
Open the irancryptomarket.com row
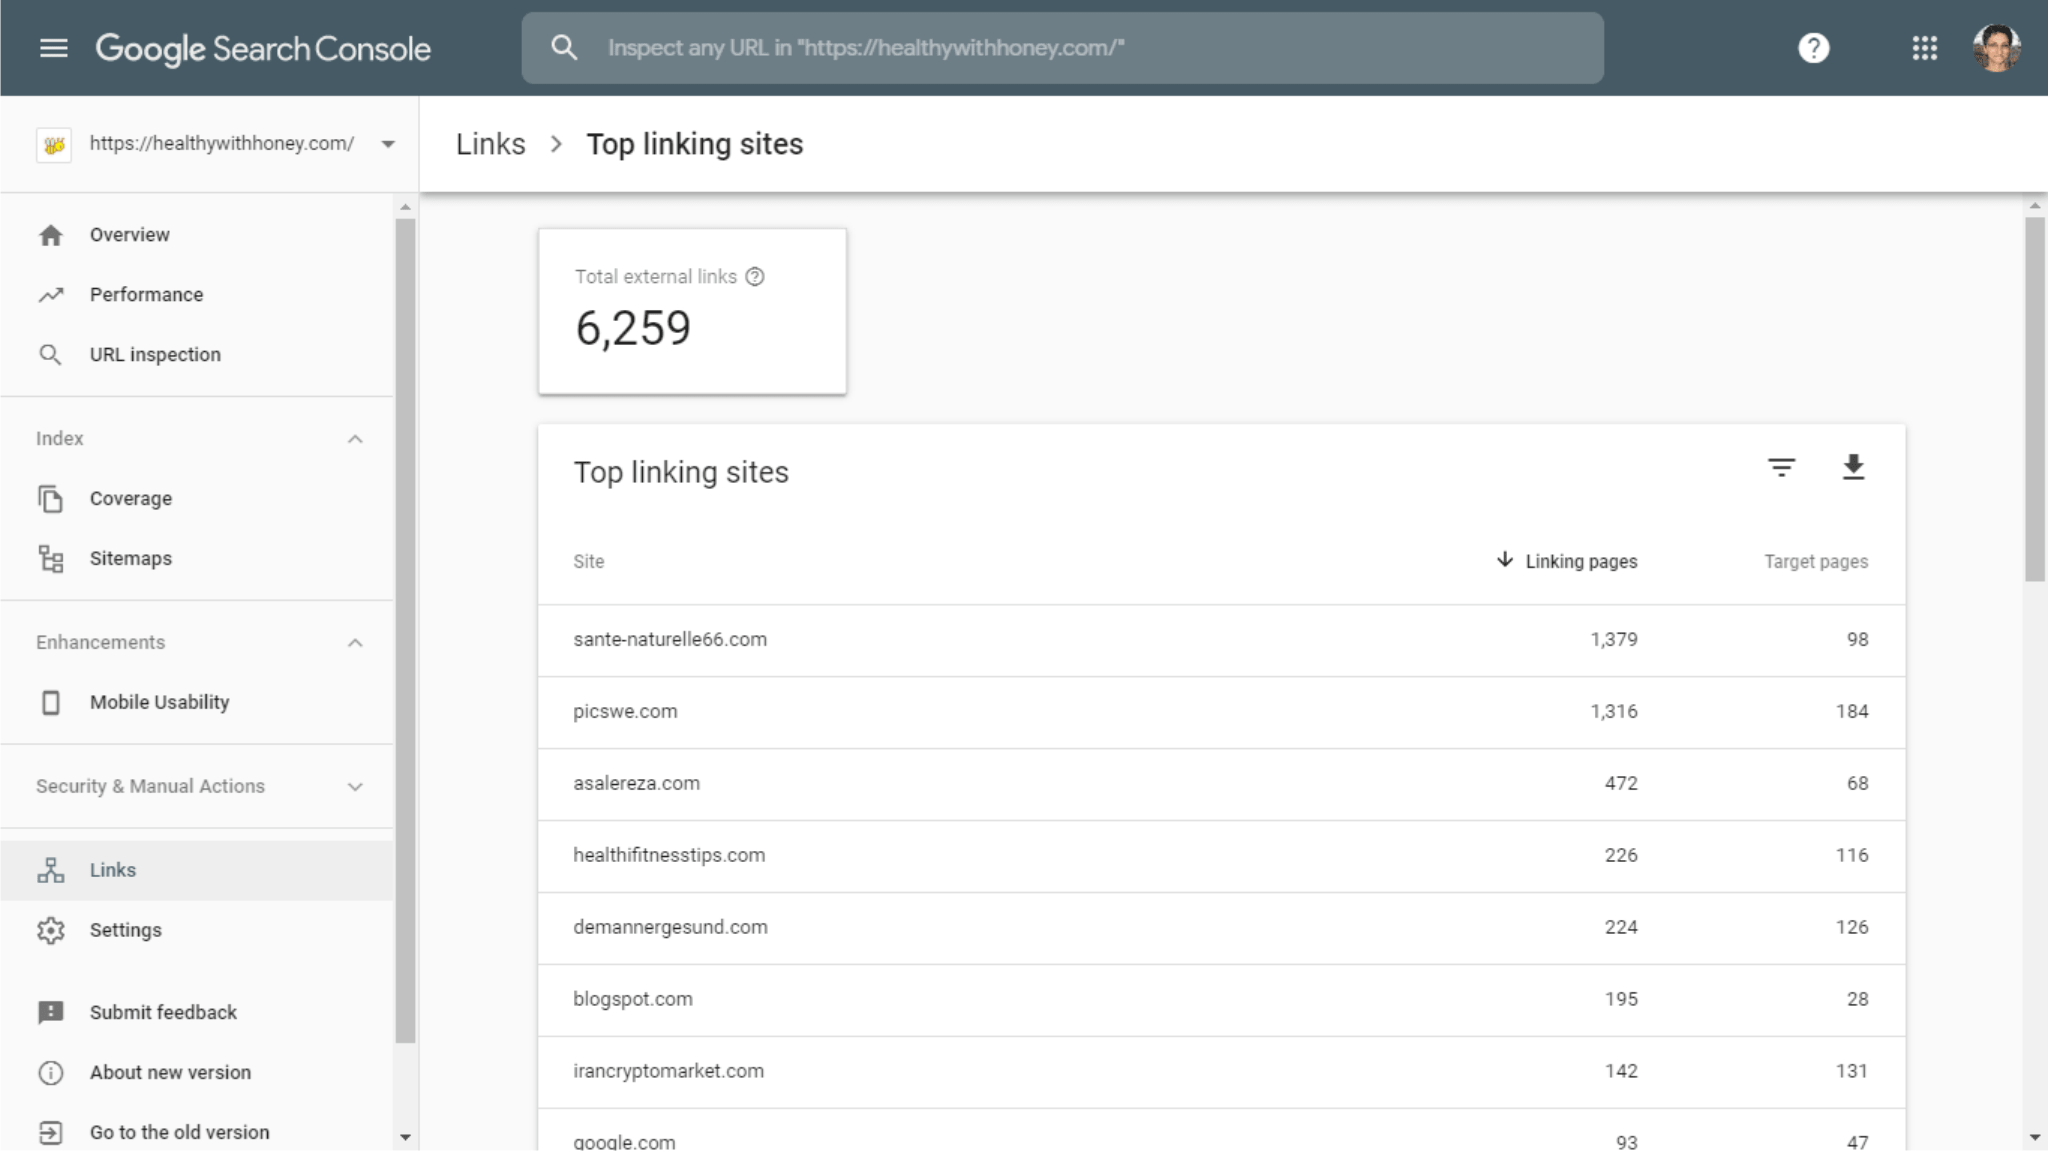click(1221, 1072)
